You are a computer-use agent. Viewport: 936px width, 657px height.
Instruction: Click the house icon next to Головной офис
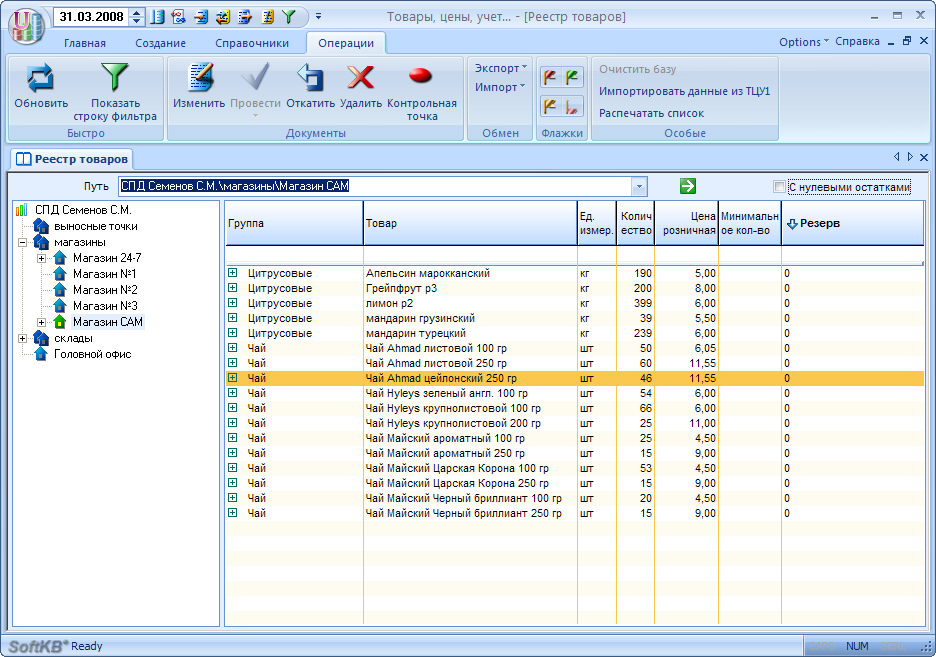pyautogui.click(x=41, y=354)
